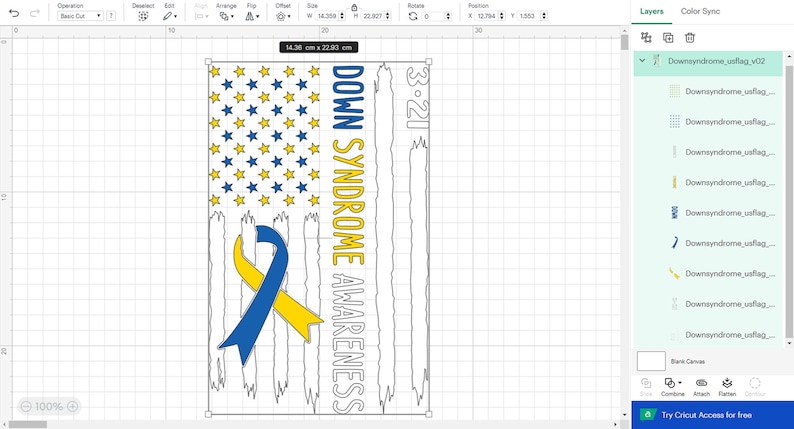Viewport: 794px width, 429px height.
Task: Open the Combine dropdown
Action: [x=672, y=387]
